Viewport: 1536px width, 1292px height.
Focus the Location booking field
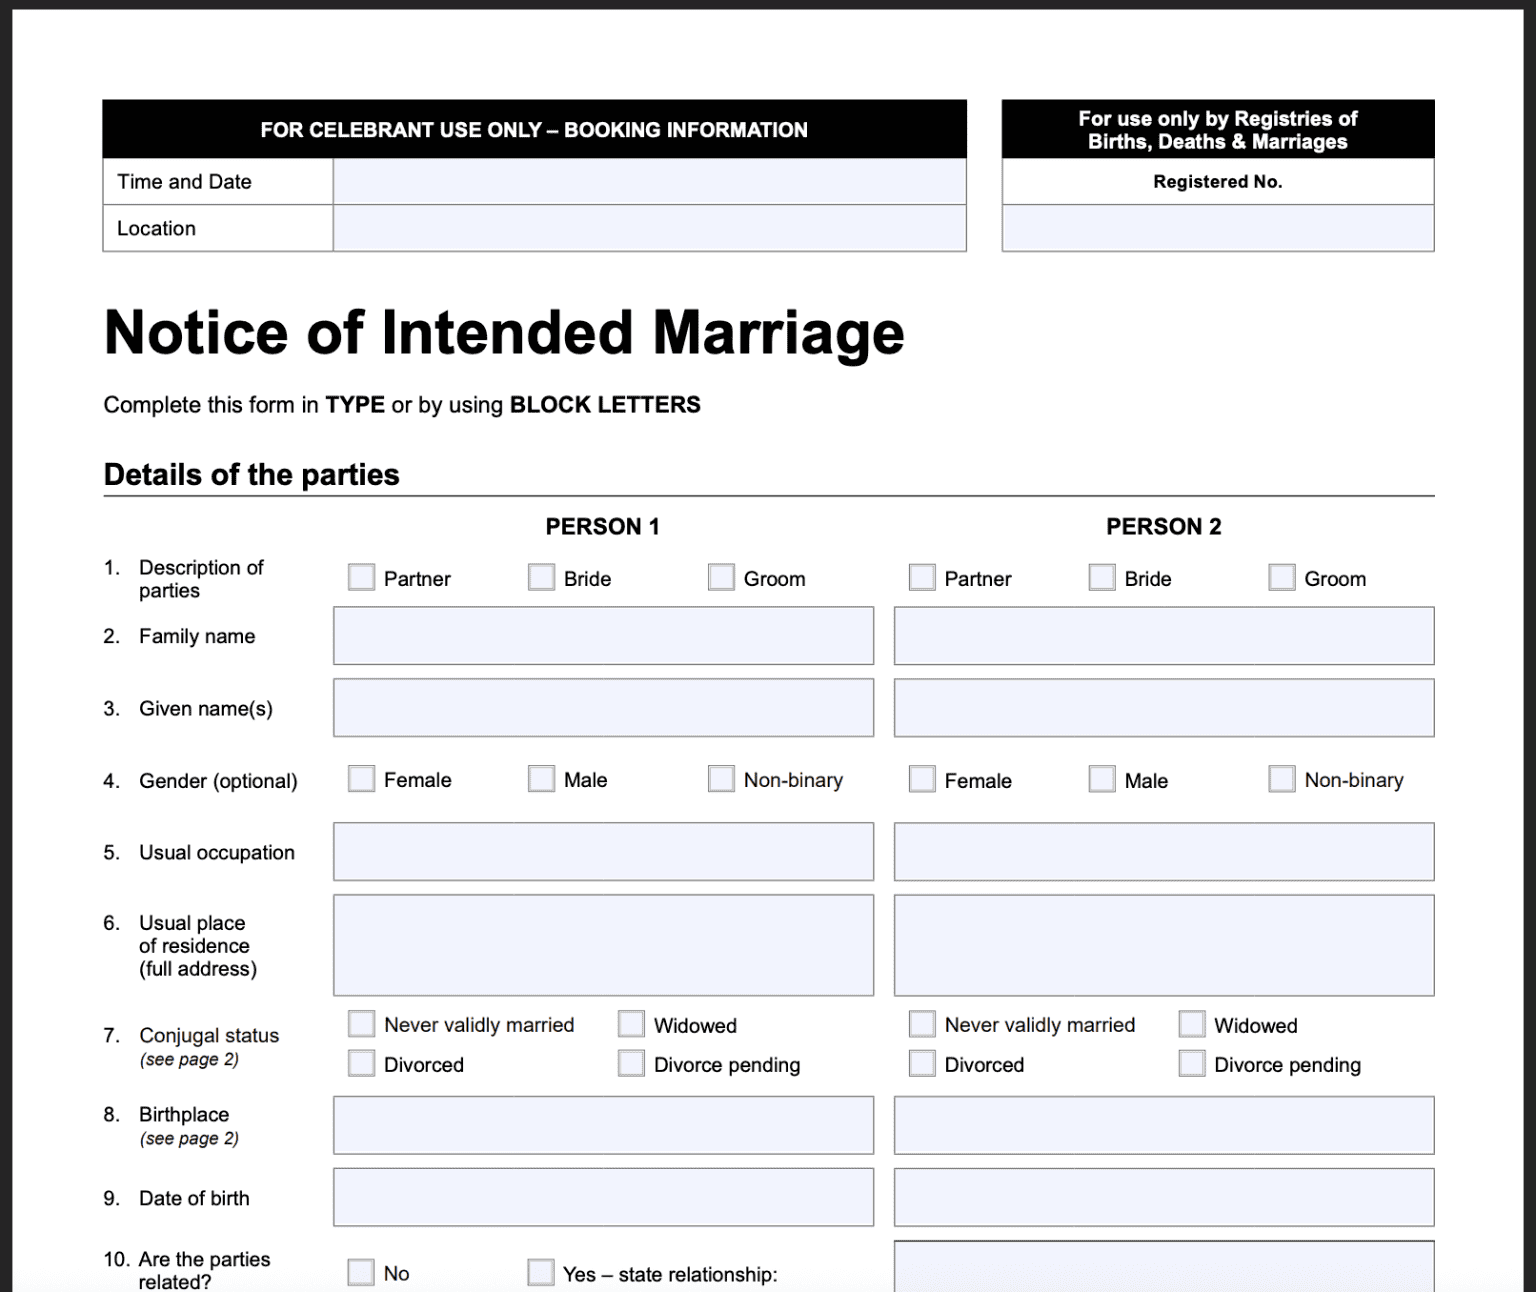649,228
